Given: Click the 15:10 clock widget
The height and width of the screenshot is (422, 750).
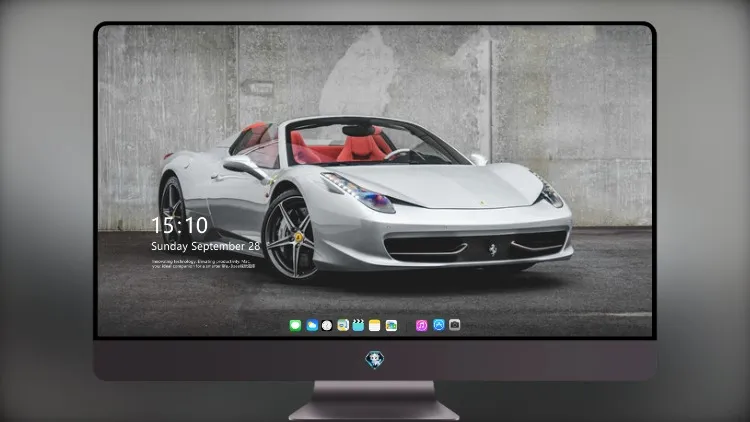Looking at the screenshot, I should pyautogui.click(x=179, y=225).
